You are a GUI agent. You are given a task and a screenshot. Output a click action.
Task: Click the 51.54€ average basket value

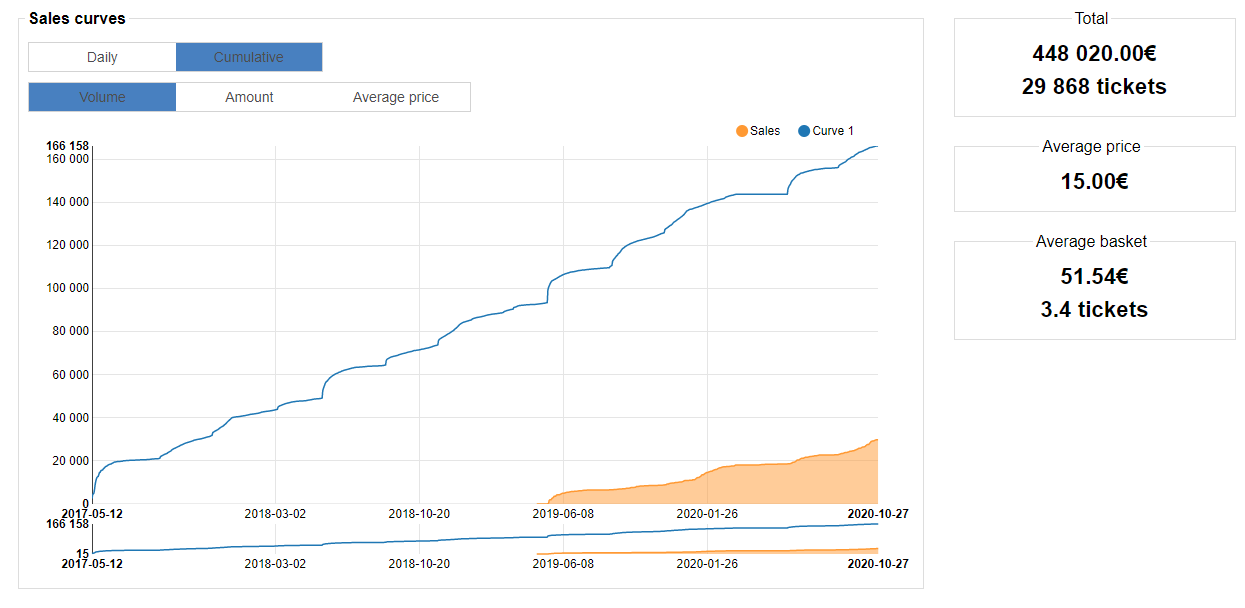(1094, 277)
